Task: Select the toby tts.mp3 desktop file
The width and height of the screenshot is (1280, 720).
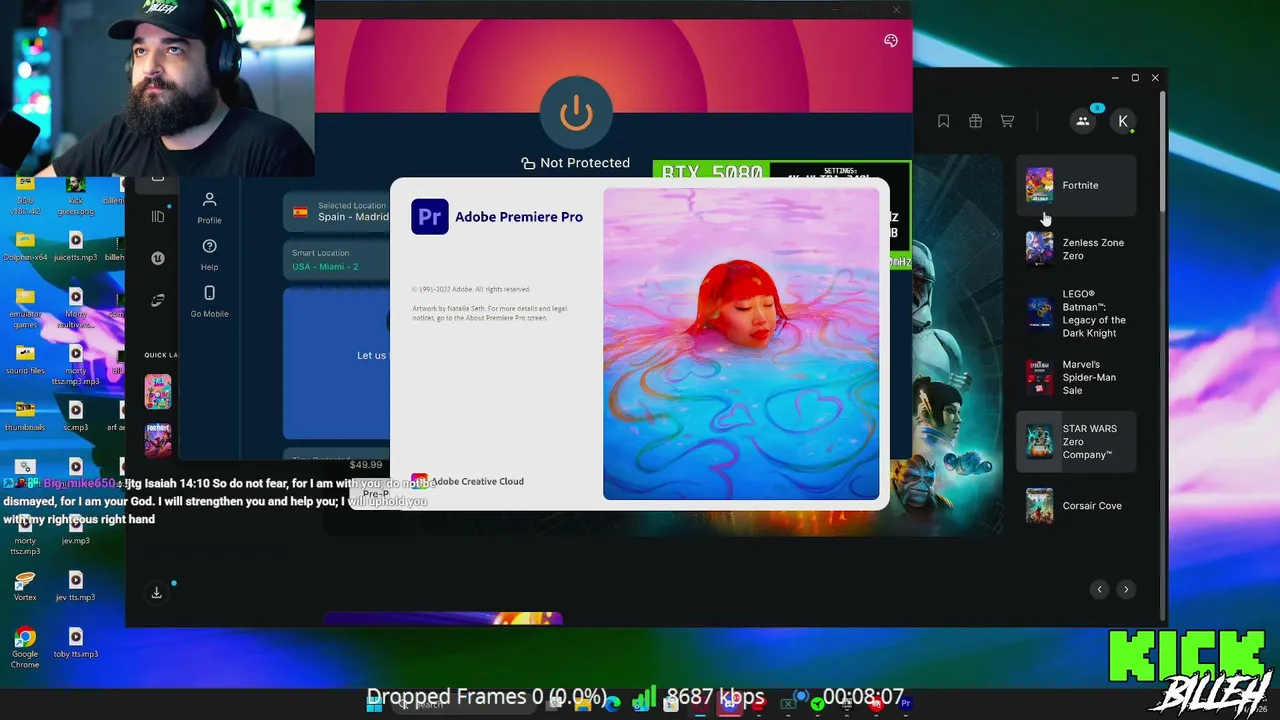Action: [x=75, y=642]
